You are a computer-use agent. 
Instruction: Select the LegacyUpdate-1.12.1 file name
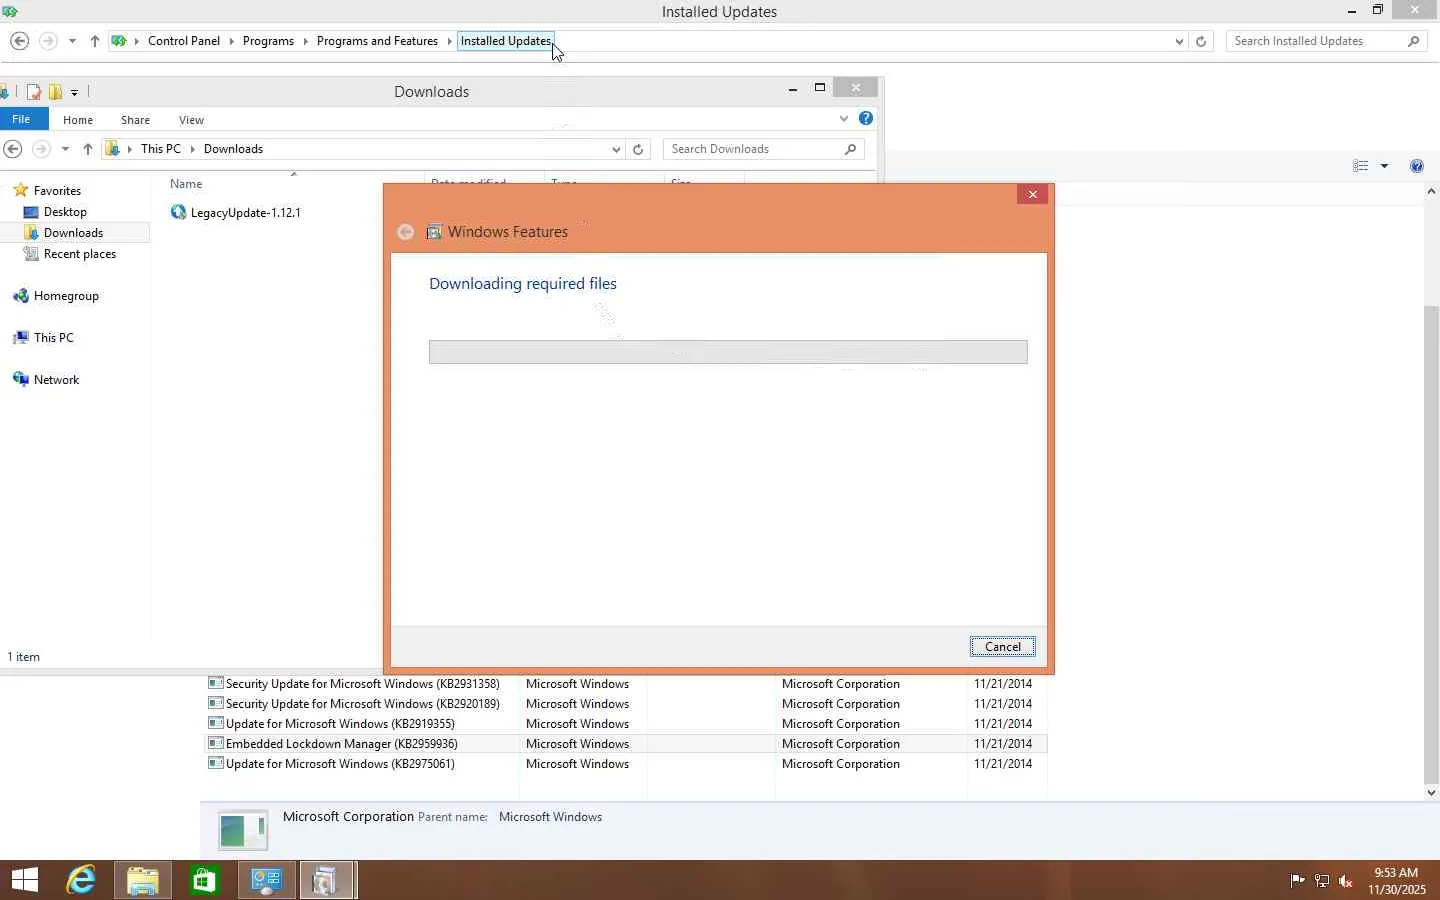246,212
